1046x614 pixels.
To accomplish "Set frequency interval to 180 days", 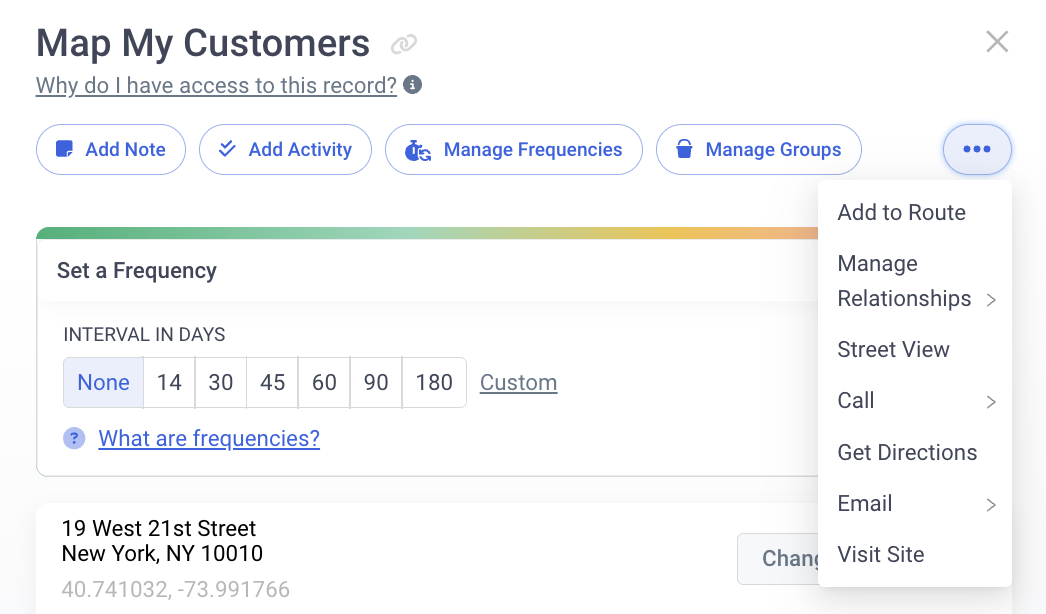I will pos(434,382).
